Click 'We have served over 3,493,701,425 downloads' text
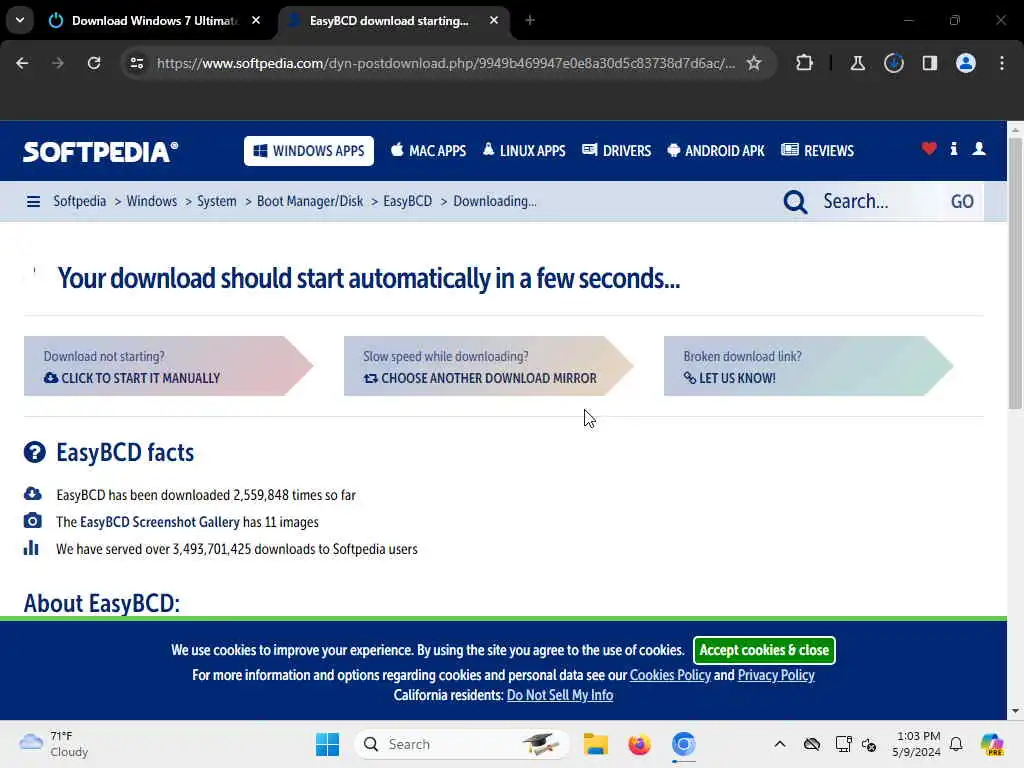Viewport: 1024px width, 768px height. 236,549
